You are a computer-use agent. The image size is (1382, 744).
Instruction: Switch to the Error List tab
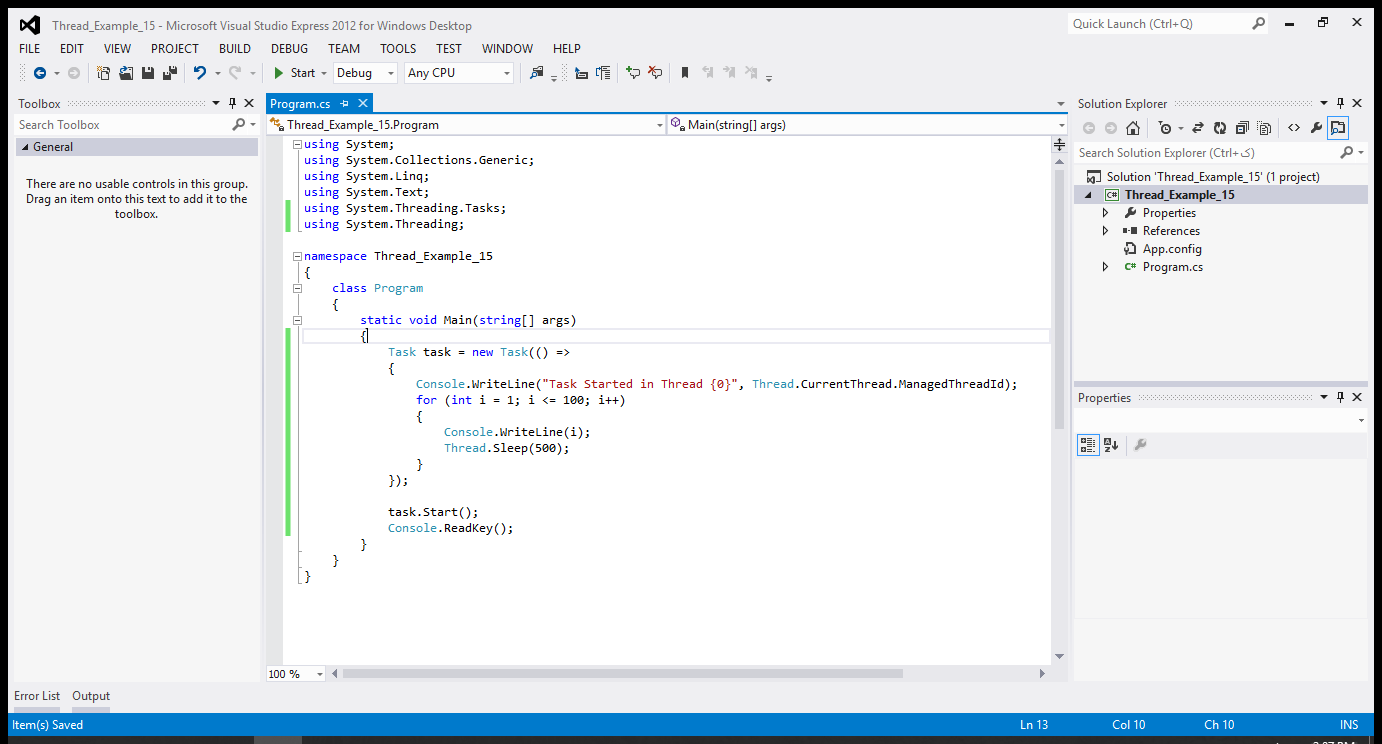[37, 696]
